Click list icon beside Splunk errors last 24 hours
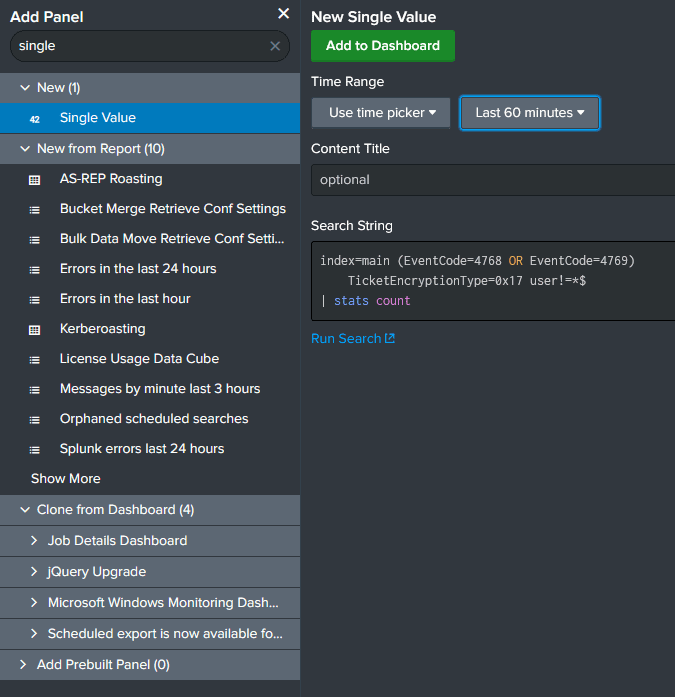 tap(35, 449)
